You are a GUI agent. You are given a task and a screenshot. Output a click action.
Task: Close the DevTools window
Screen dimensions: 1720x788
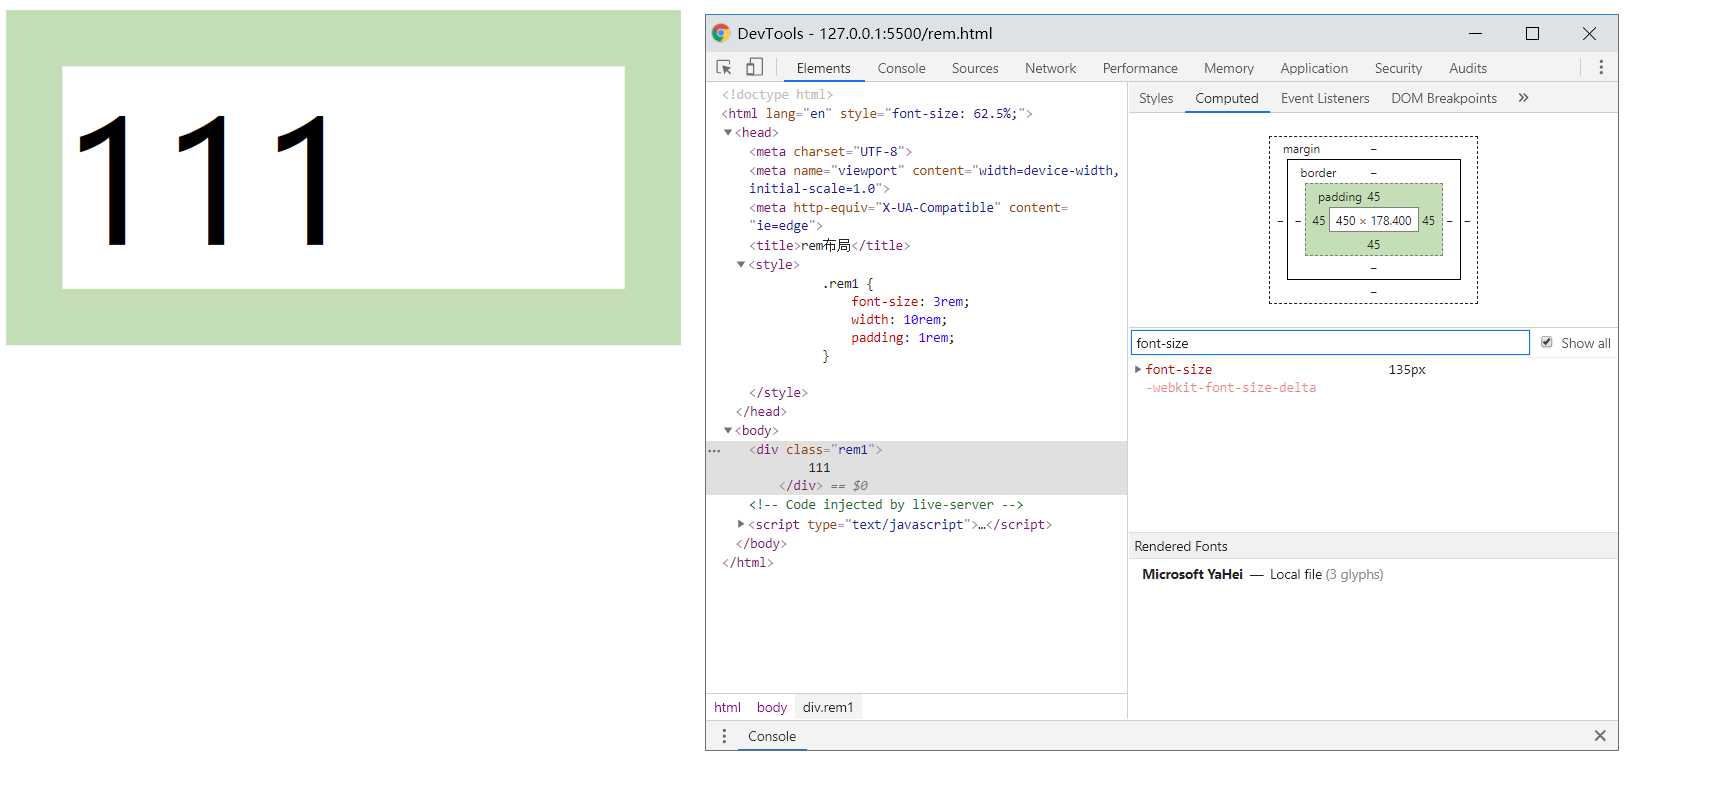(x=1588, y=33)
